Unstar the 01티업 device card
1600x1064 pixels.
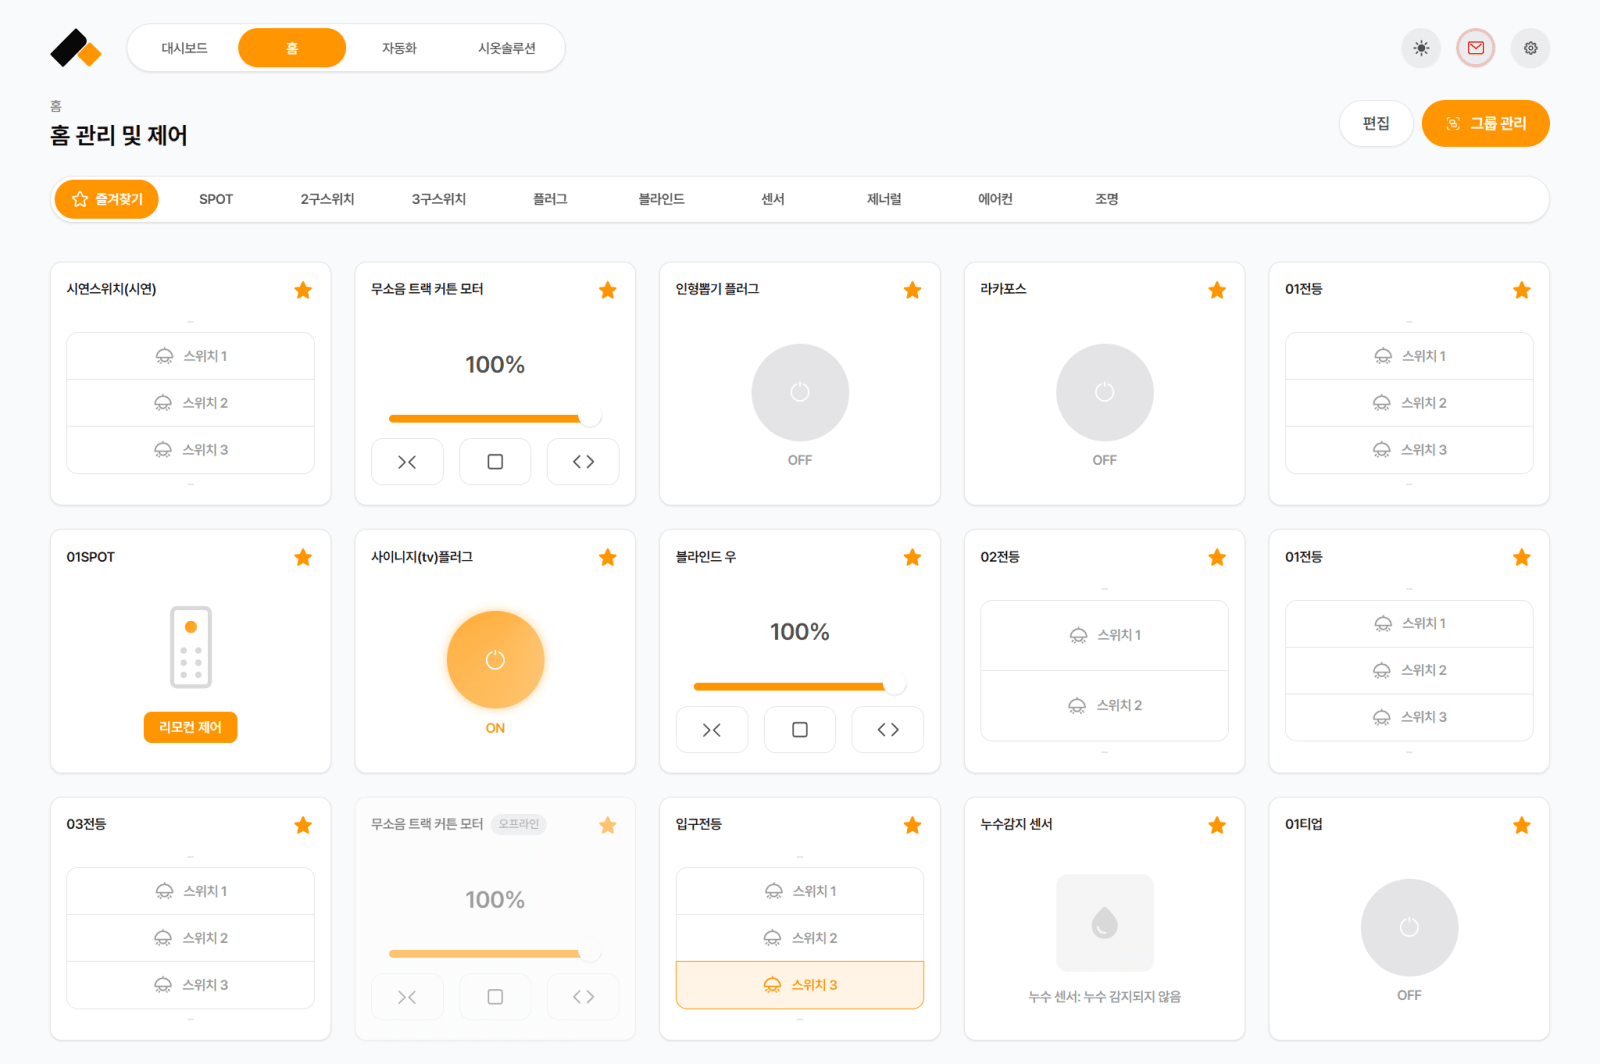1522,825
